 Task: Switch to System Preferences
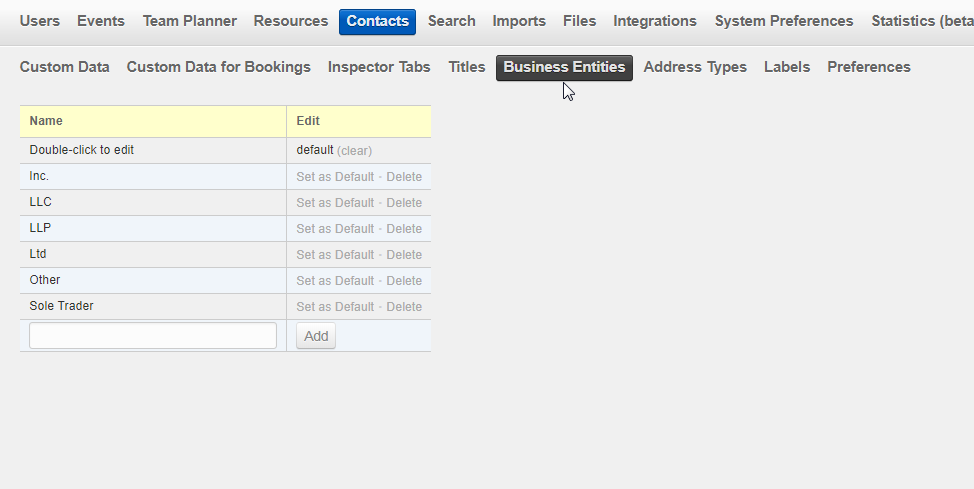pos(784,21)
